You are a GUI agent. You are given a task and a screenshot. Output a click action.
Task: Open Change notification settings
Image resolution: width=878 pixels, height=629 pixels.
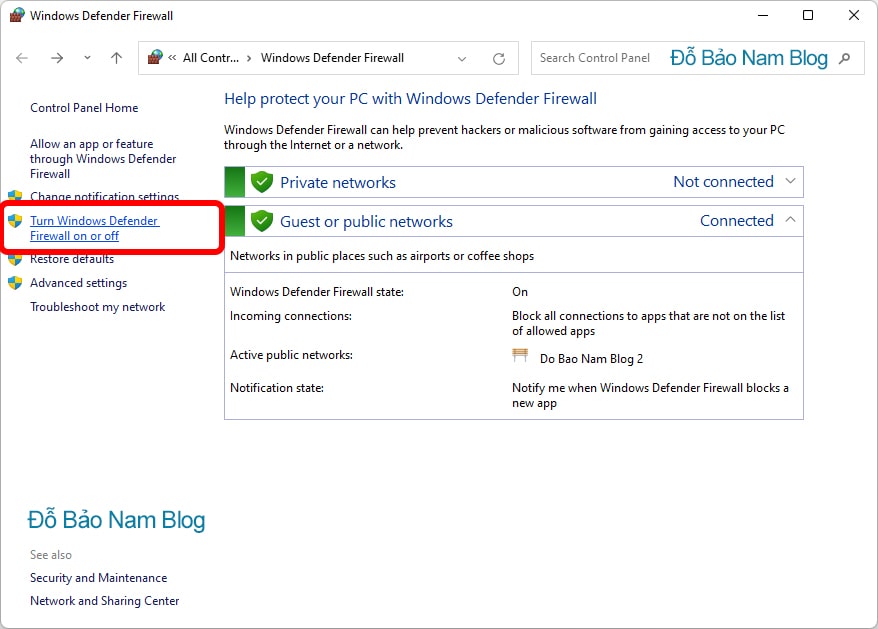coord(105,197)
